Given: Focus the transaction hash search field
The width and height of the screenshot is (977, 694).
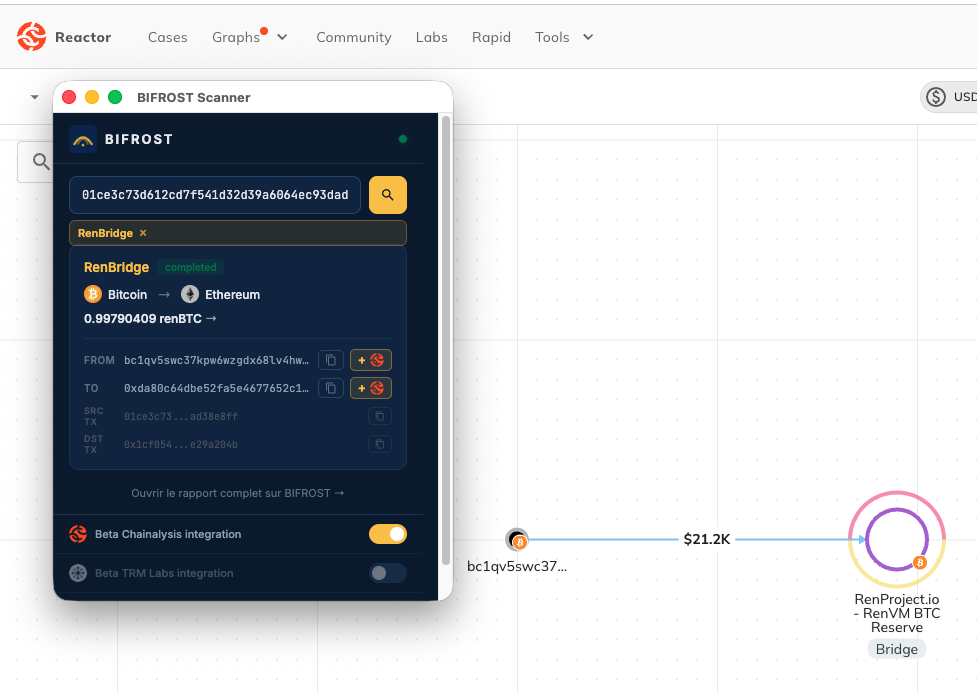Looking at the screenshot, I should pos(215,195).
